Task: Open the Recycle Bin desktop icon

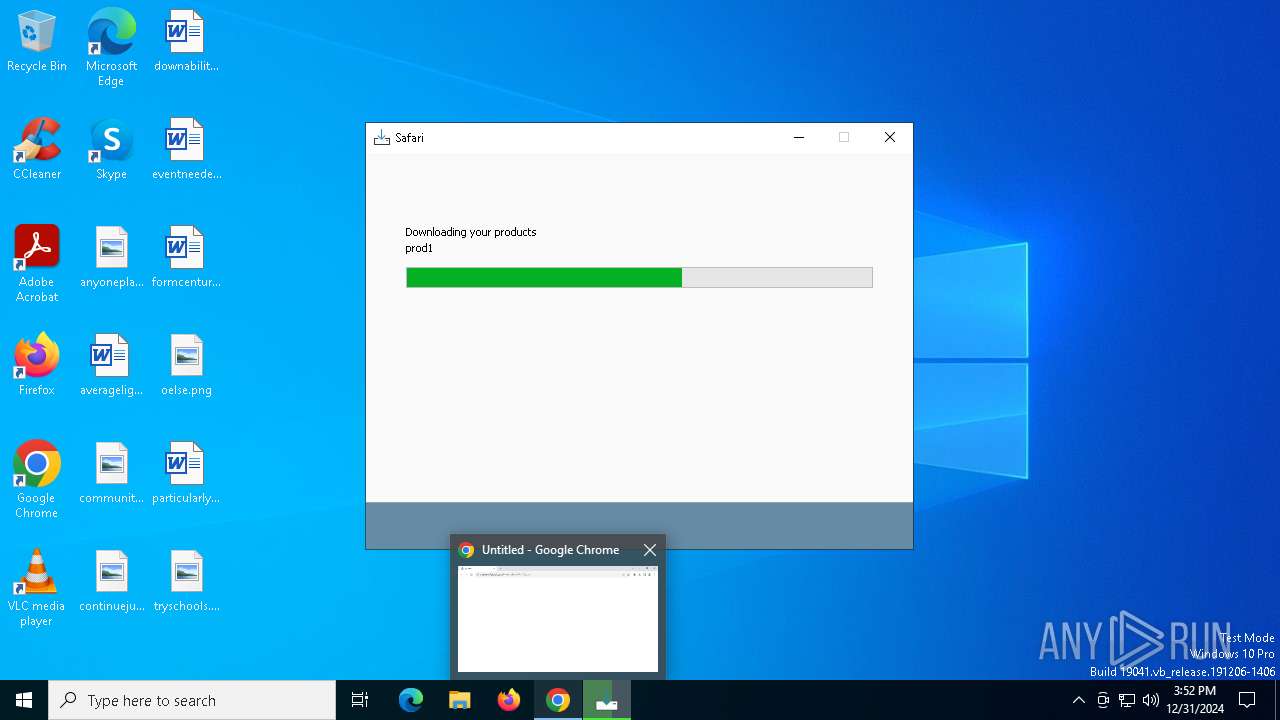Action: (37, 41)
